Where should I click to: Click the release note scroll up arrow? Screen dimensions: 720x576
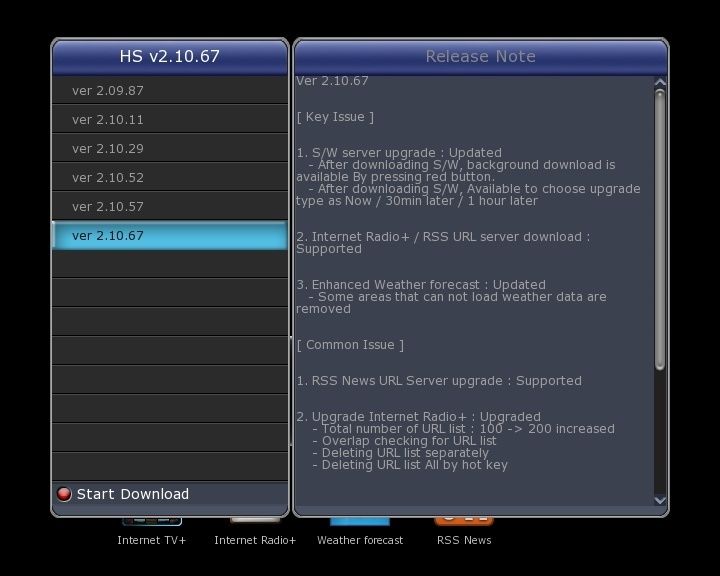pyautogui.click(x=660, y=82)
